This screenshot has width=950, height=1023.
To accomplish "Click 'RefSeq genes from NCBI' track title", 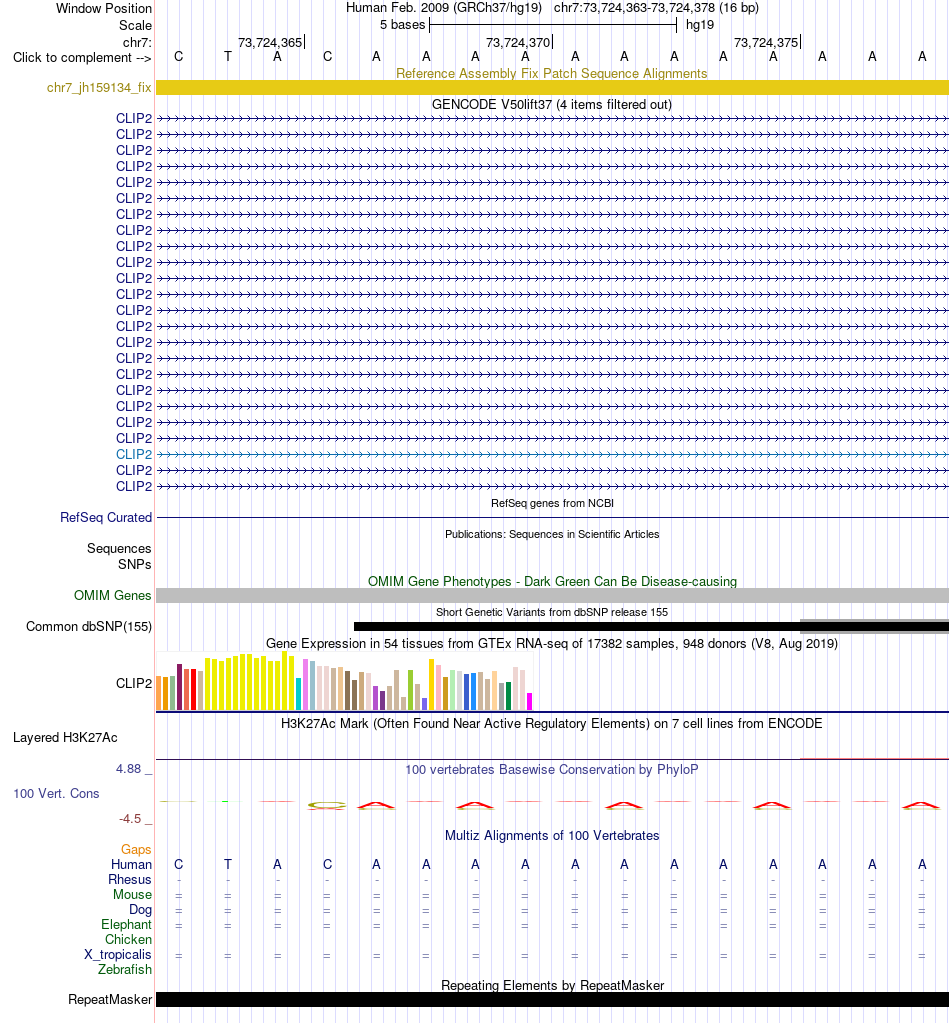I will (x=552, y=503).
